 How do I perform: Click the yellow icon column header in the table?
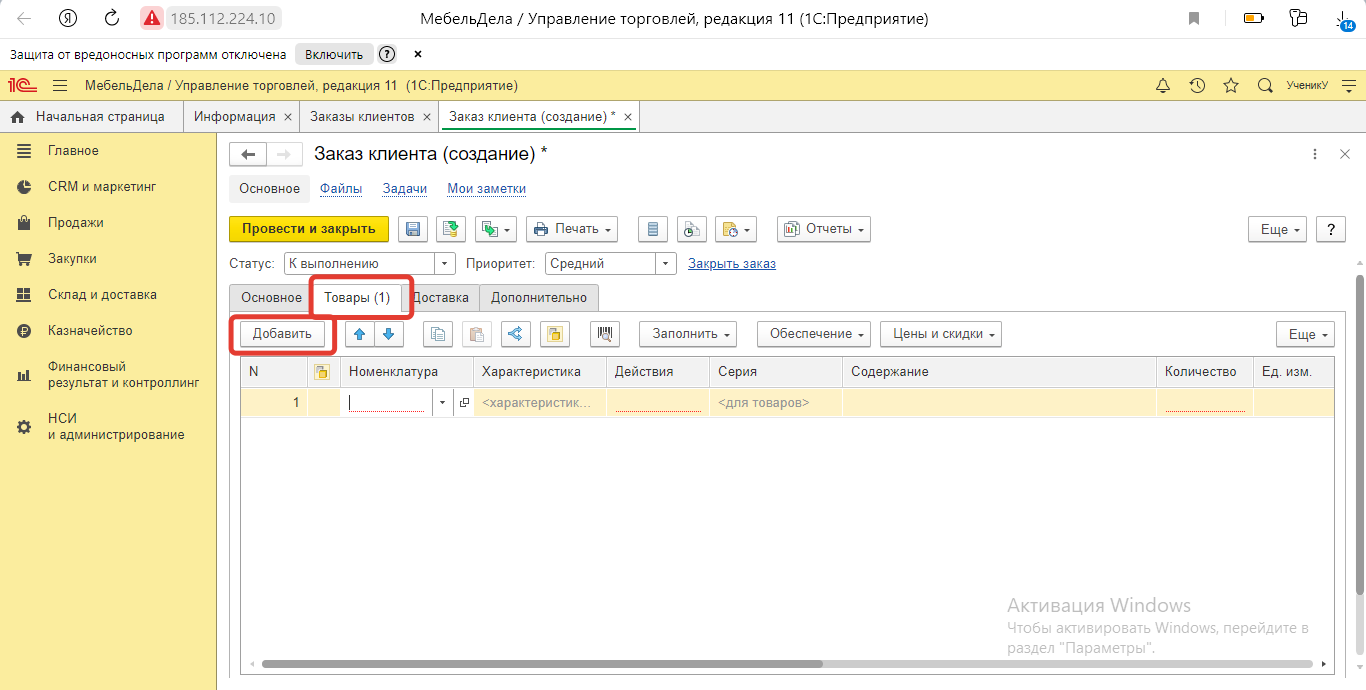click(x=322, y=371)
